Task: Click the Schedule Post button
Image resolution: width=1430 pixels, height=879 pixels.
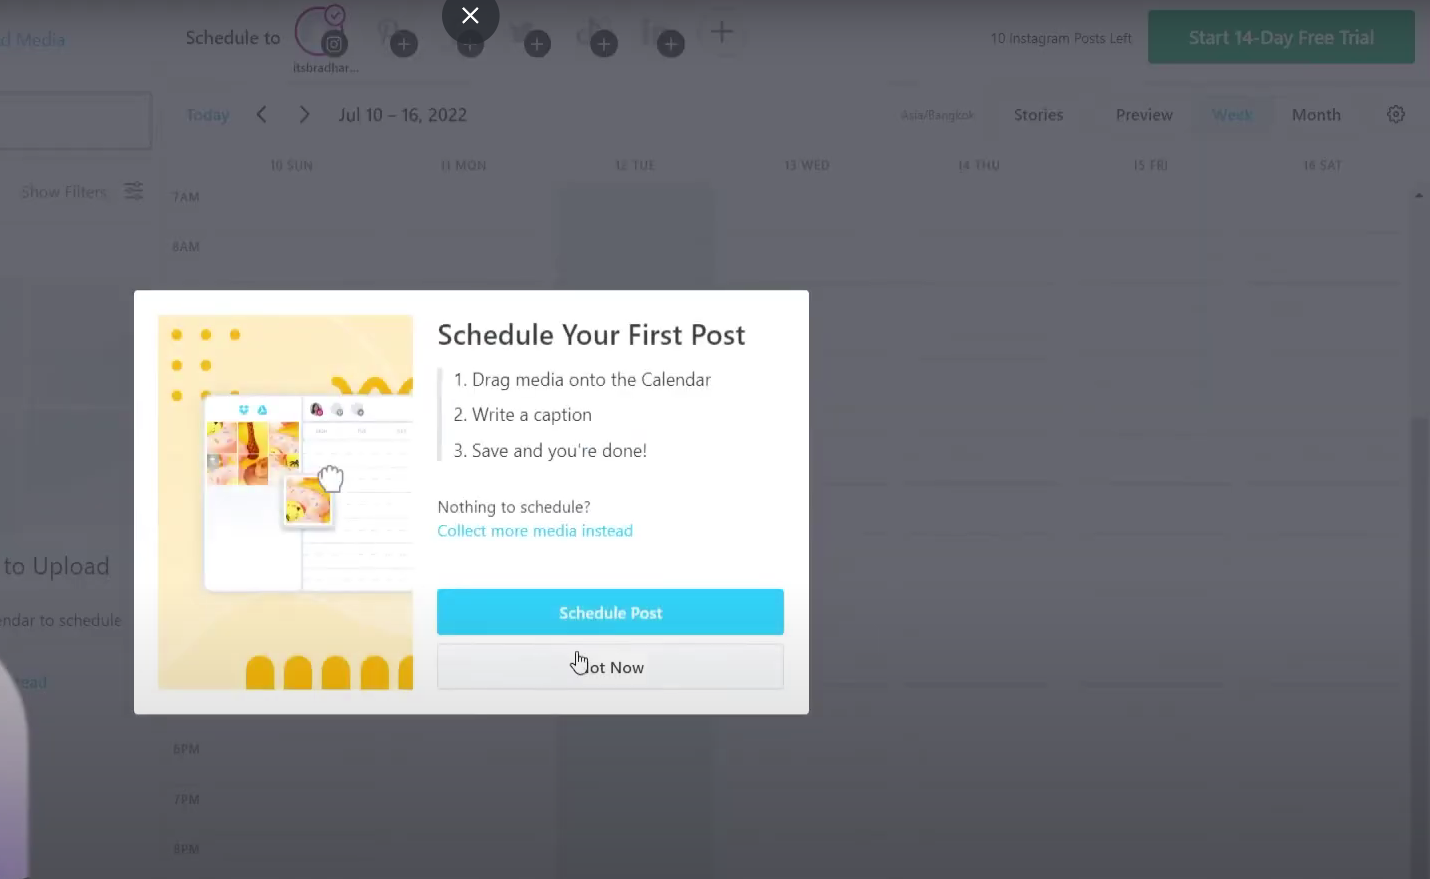Action: [x=610, y=612]
